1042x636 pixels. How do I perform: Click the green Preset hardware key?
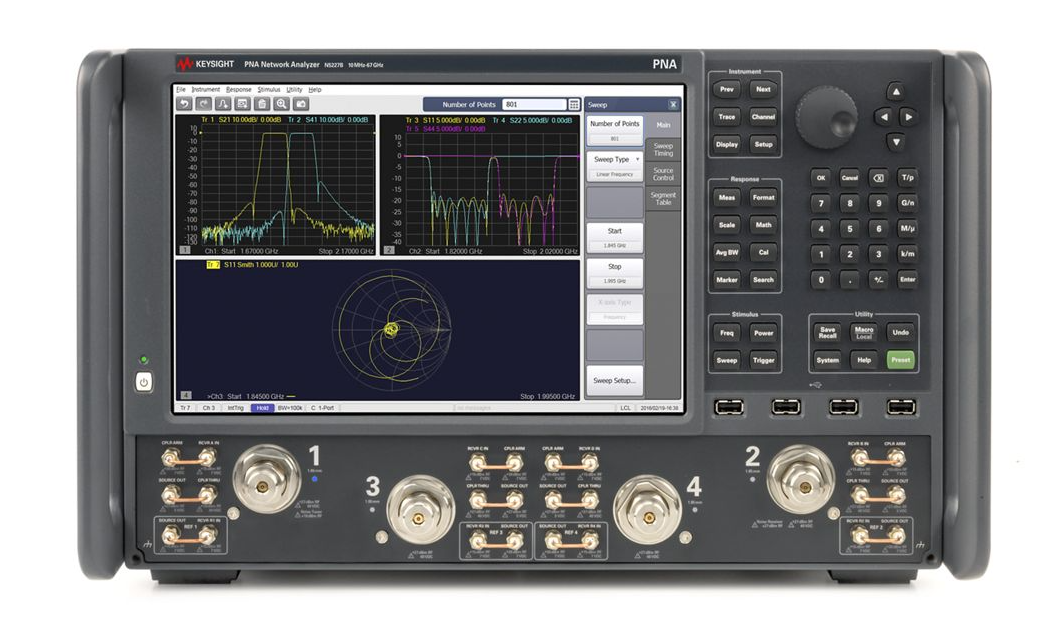900,360
